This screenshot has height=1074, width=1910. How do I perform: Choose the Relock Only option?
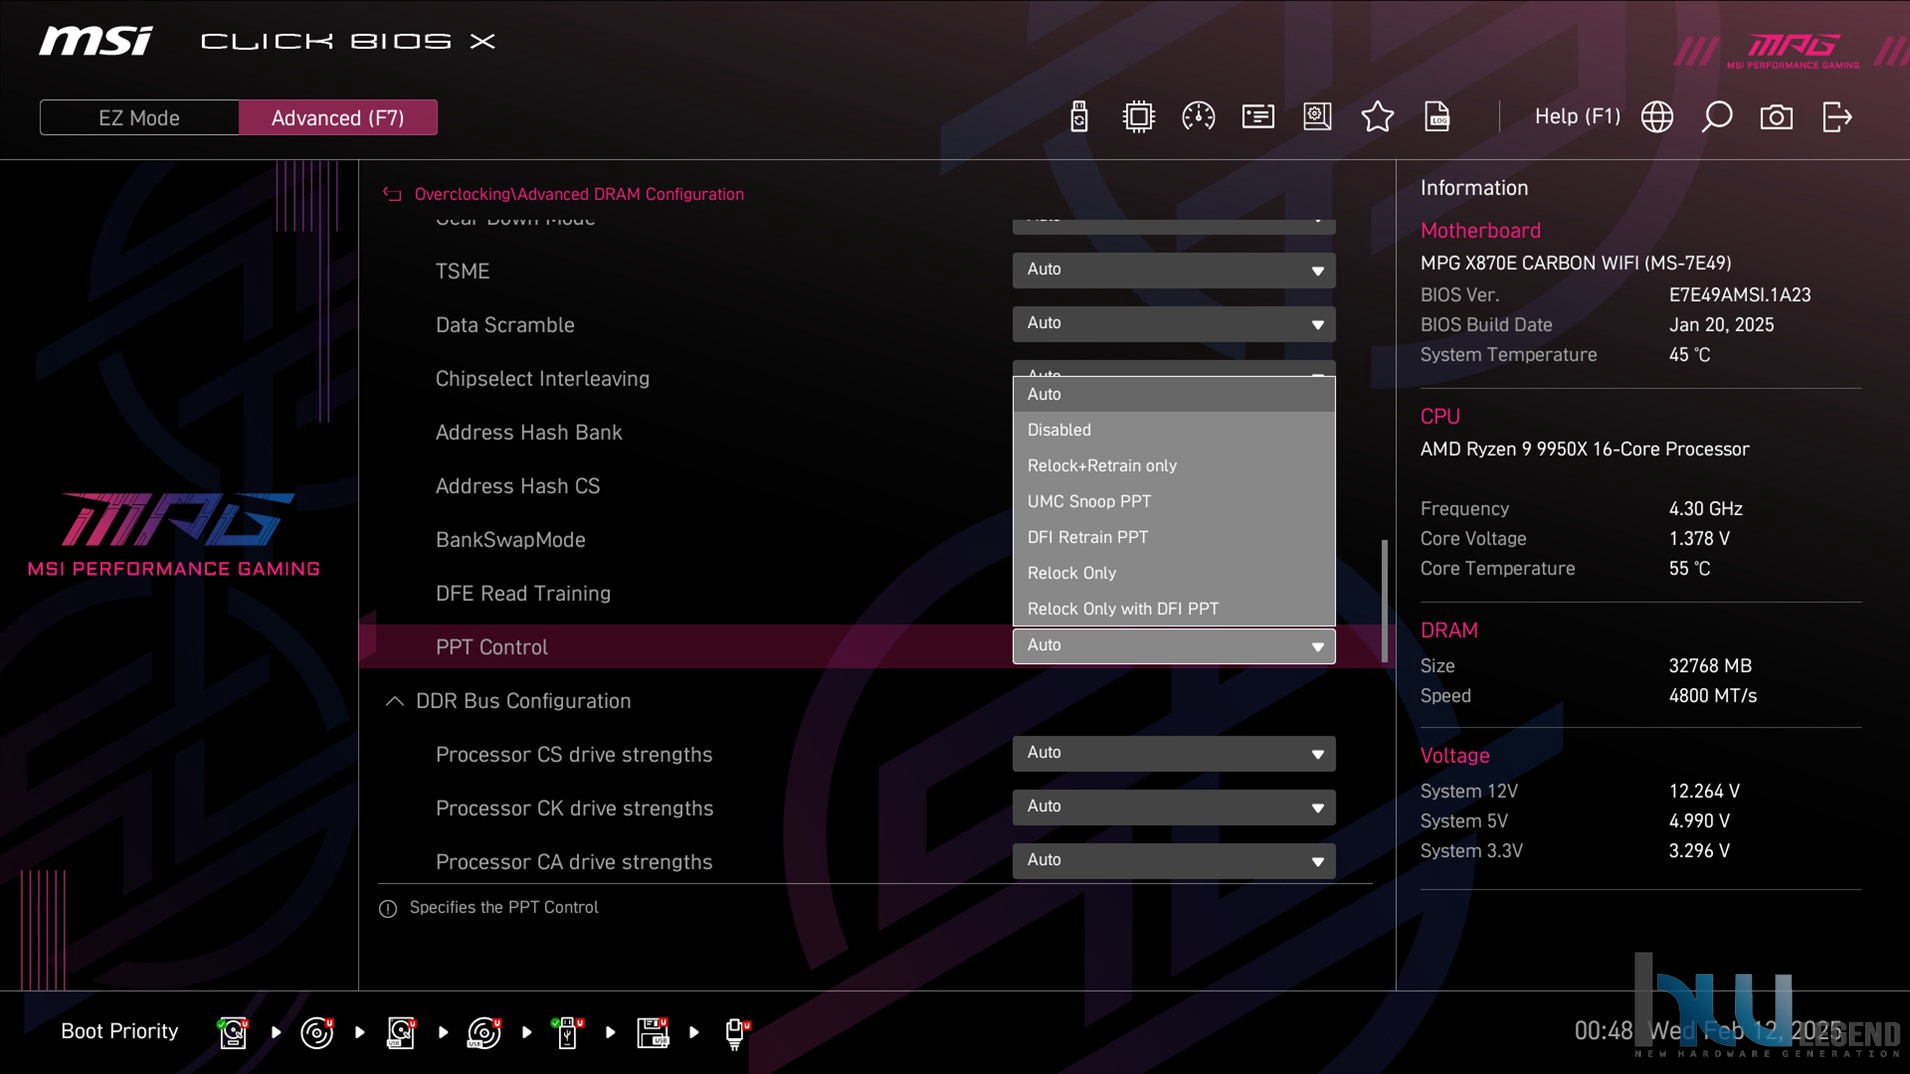pos(1173,573)
